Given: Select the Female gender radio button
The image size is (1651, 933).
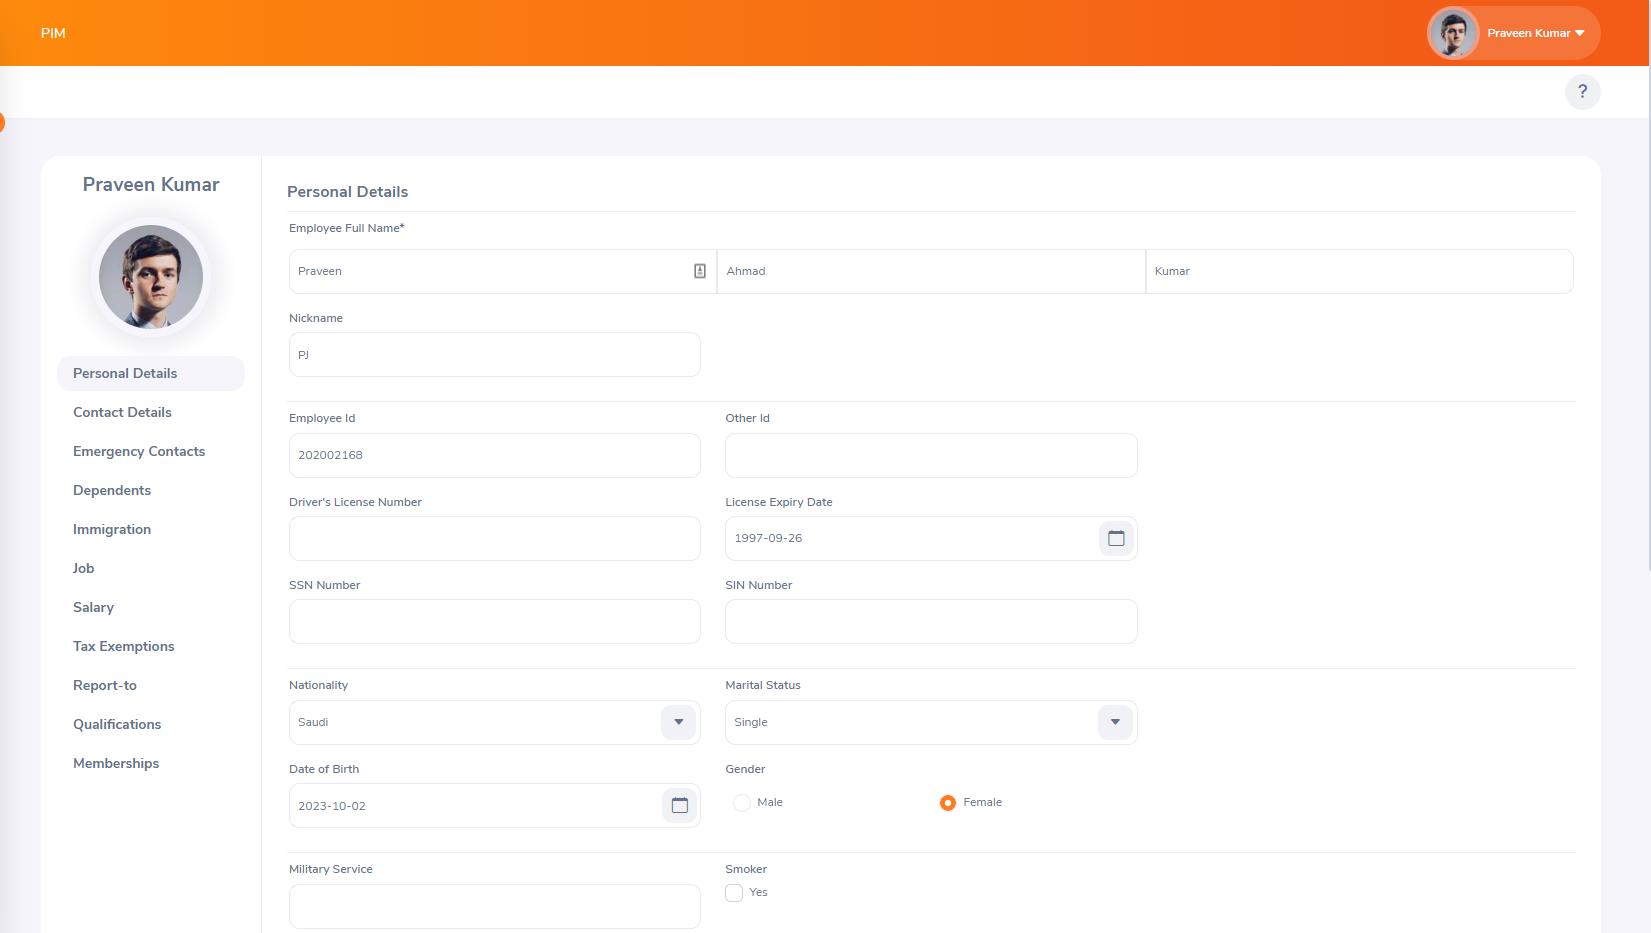Looking at the screenshot, I should tap(947, 802).
